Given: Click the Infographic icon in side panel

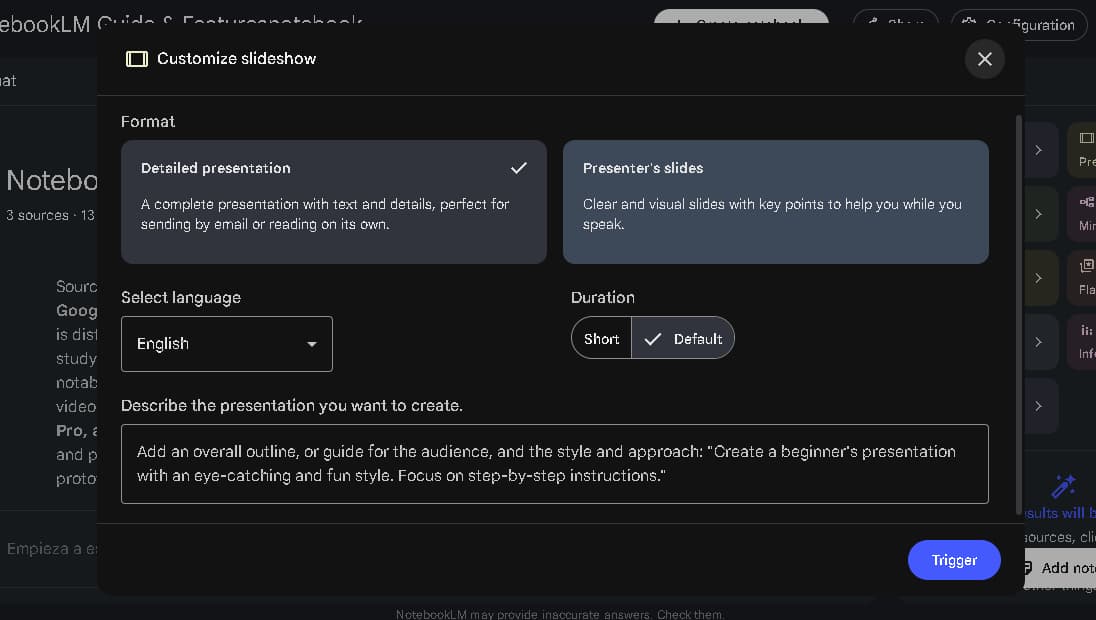Looking at the screenshot, I should 1086,331.
